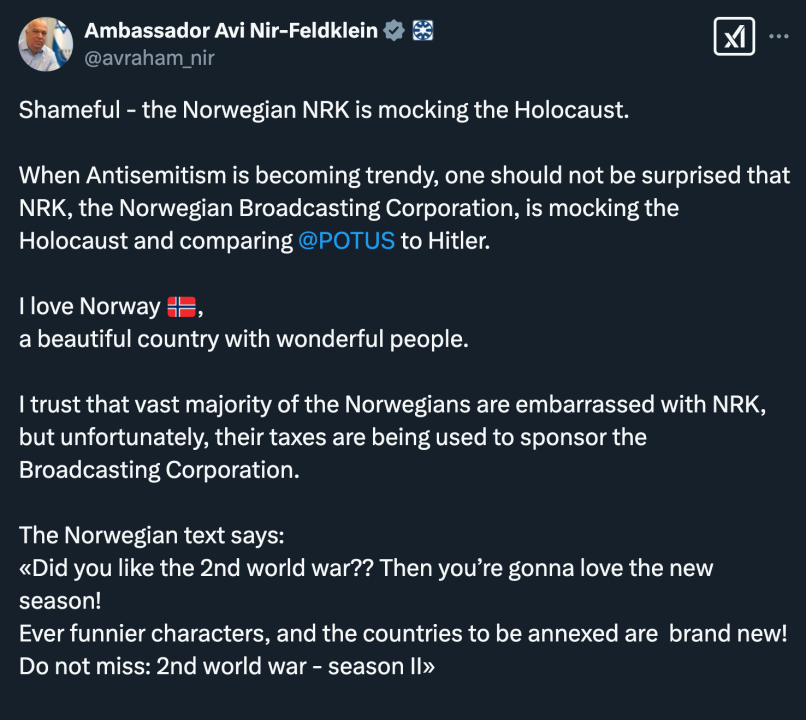Screen dimensions: 806x720
Task: Open the Ambassador Avi Nir-Feldklein display name
Action: tap(231, 31)
